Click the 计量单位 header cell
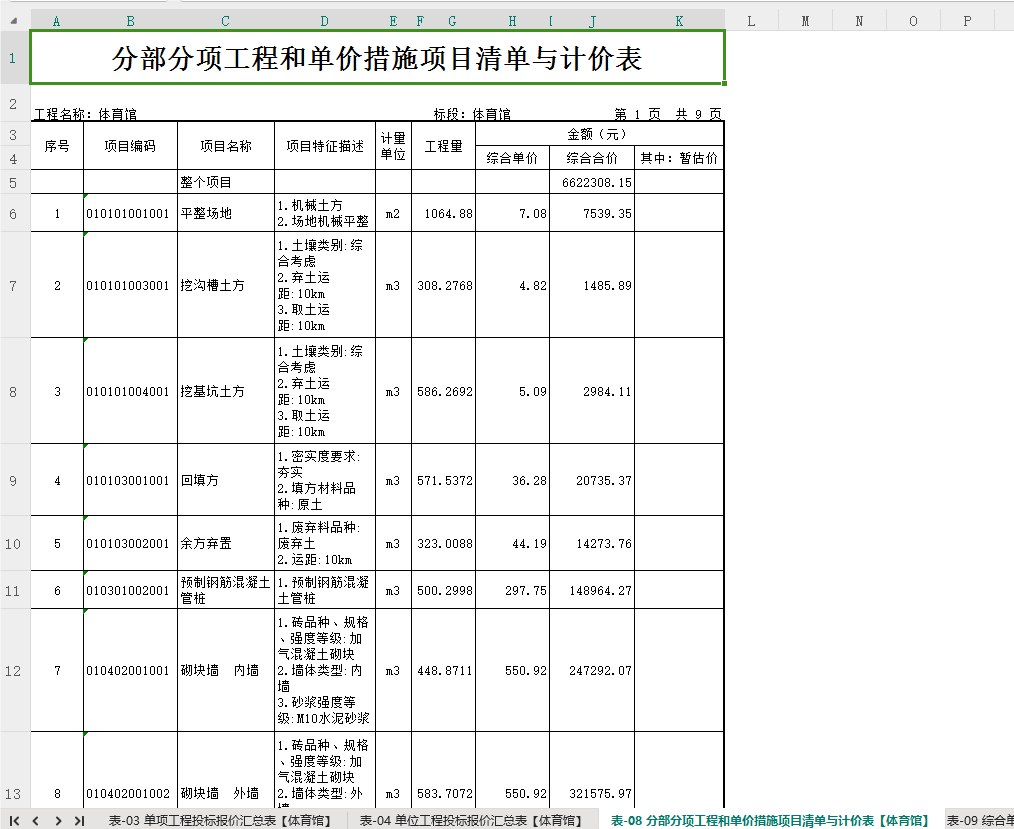 pyautogui.click(x=393, y=146)
